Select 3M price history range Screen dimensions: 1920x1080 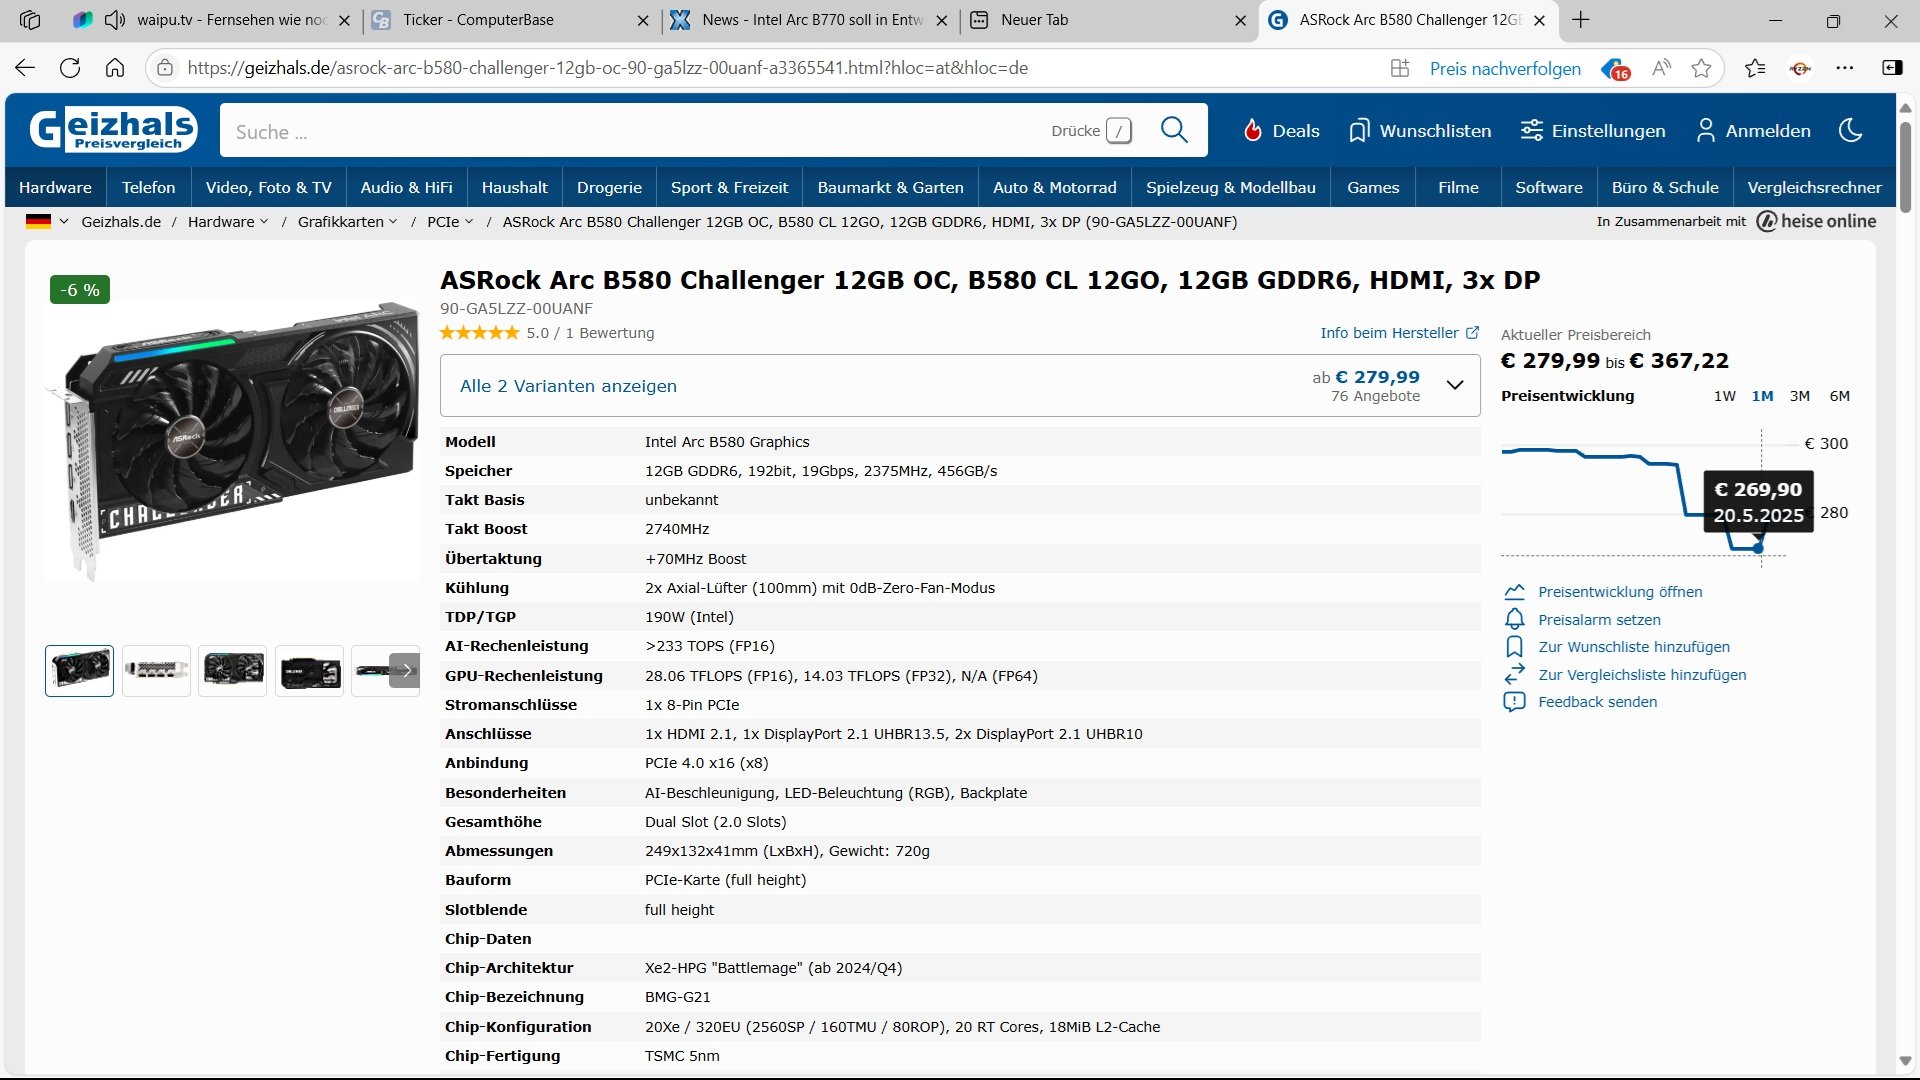pyautogui.click(x=1799, y=396)
